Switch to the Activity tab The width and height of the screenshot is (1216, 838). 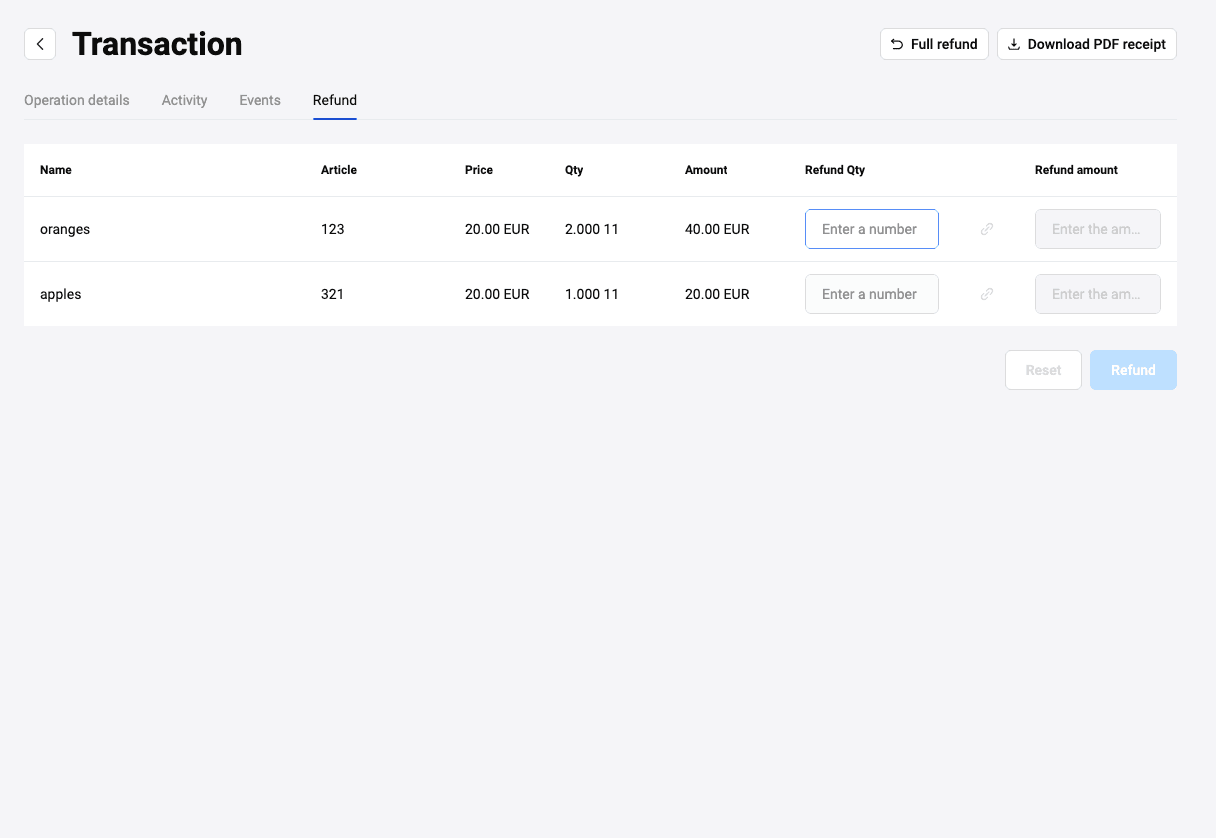[185, 100]
